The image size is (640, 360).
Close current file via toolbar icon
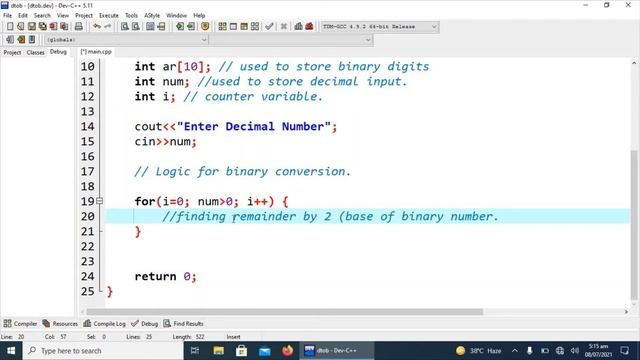pyautogui.click(x=53, y=27)
